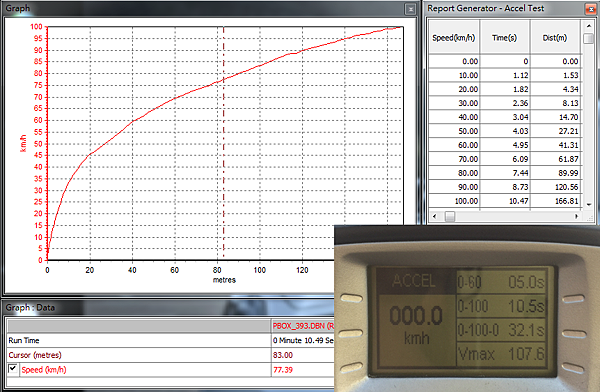The height and width of the screenshot is (392, 600).
Task: Click the Speed (km/h) data row label
Action: (x=44, y=370)
